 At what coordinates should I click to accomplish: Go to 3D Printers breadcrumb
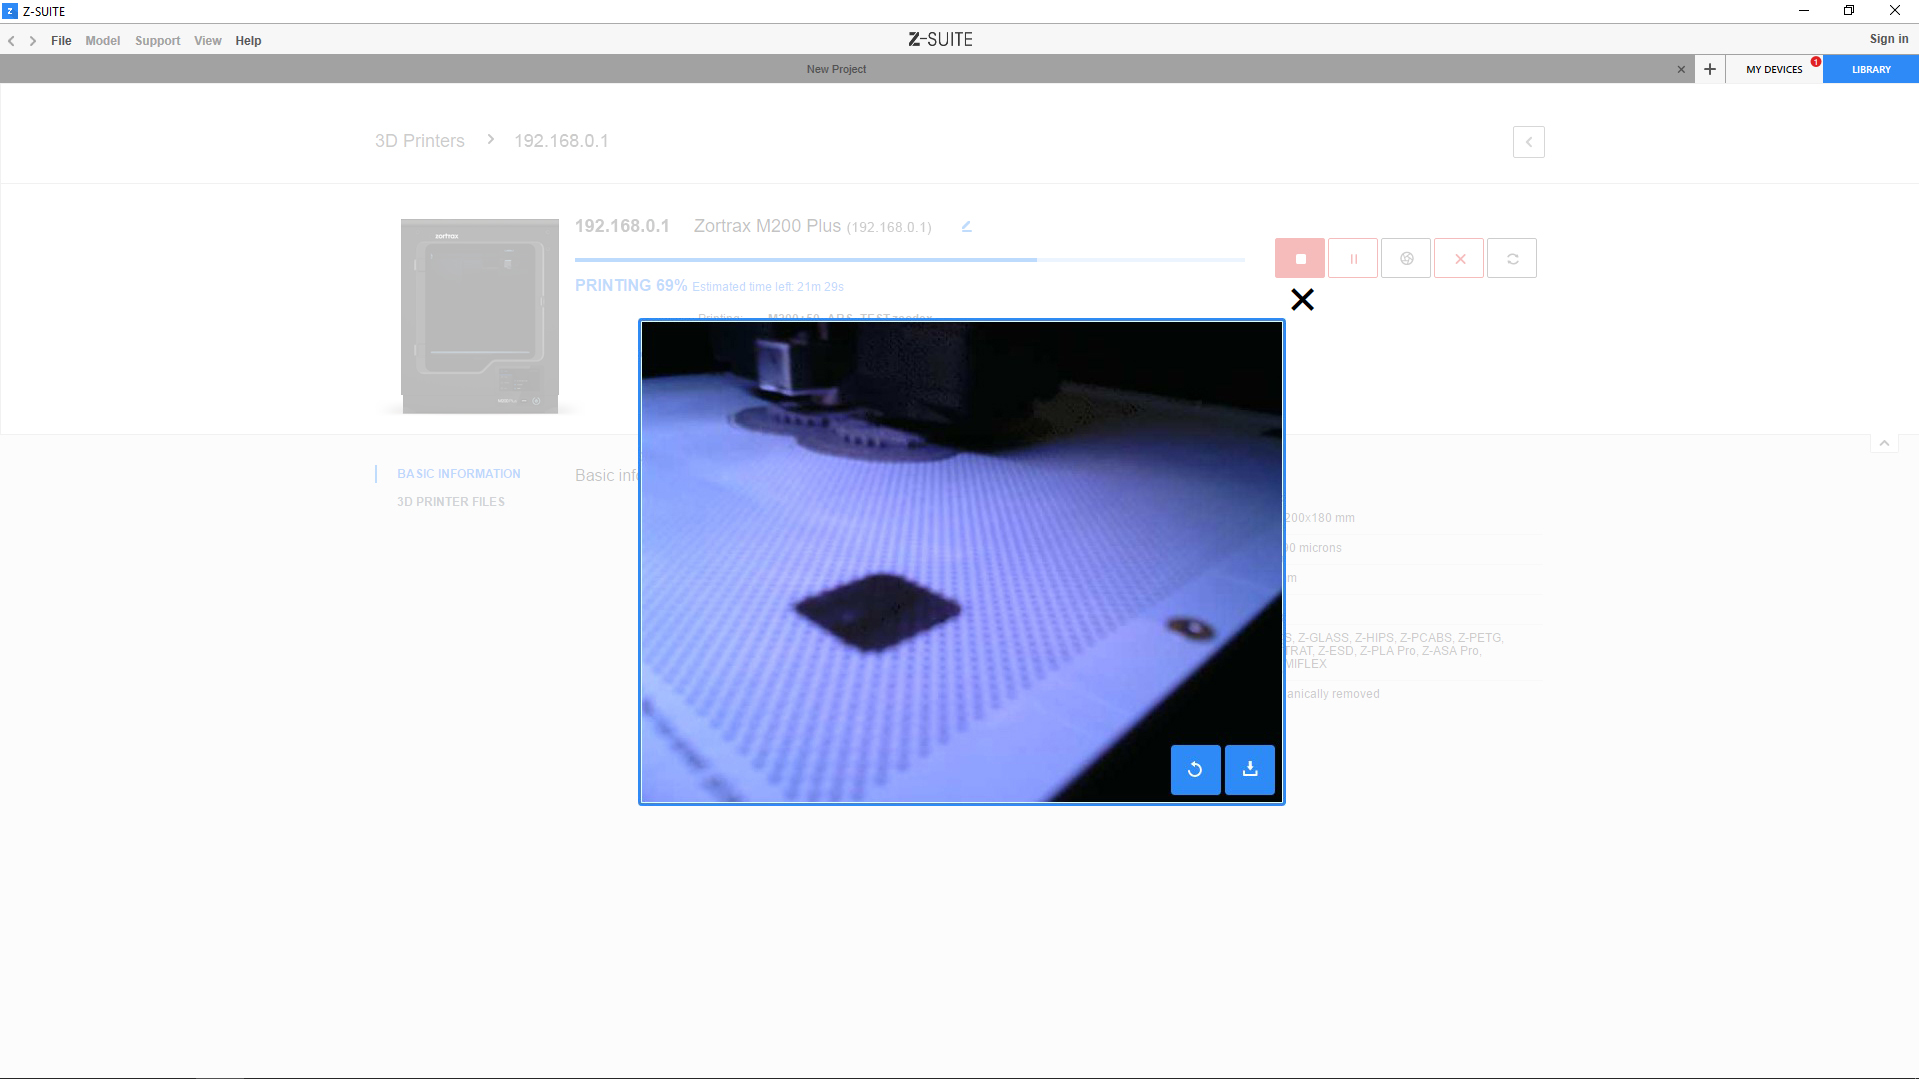[x=420, y=141]
